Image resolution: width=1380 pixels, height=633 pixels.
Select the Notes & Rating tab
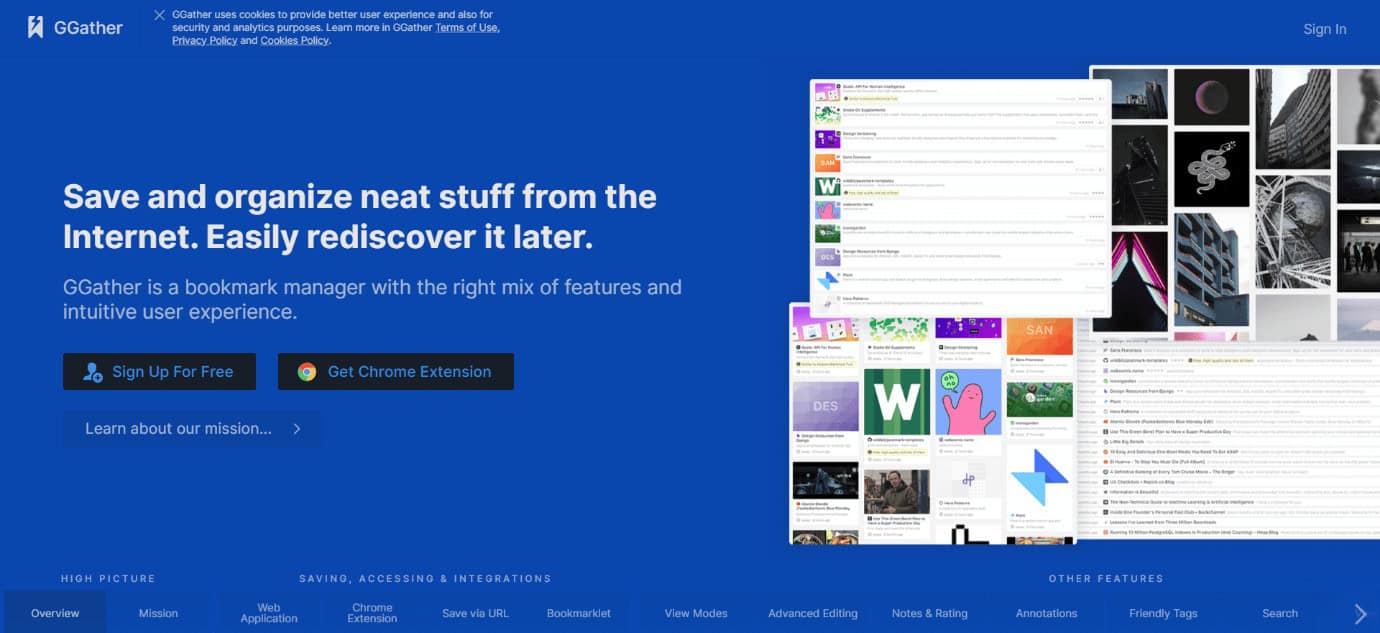pos(929,613)
